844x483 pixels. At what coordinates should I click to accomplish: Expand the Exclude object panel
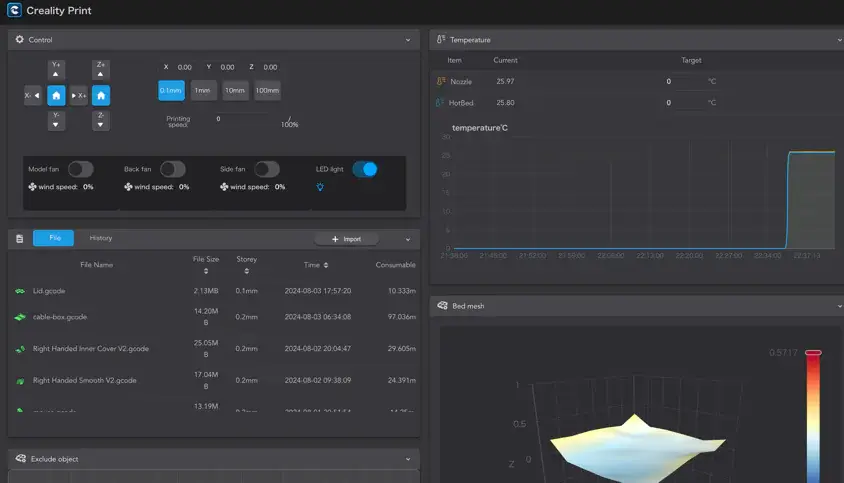pos(408,459)
